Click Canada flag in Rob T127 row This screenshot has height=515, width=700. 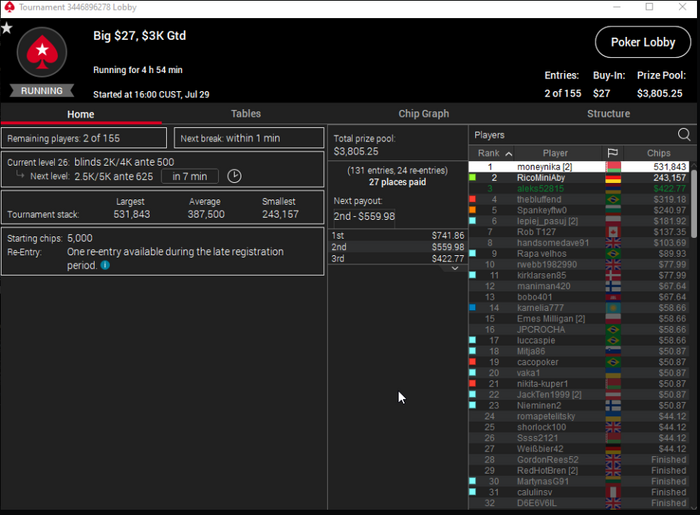coord(613,232)
